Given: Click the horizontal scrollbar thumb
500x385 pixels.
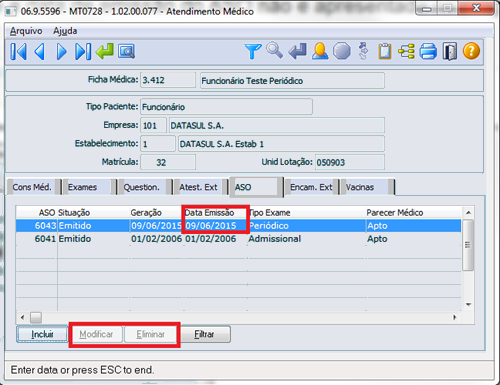Looking at the screenshot, I should pos(36,317).
